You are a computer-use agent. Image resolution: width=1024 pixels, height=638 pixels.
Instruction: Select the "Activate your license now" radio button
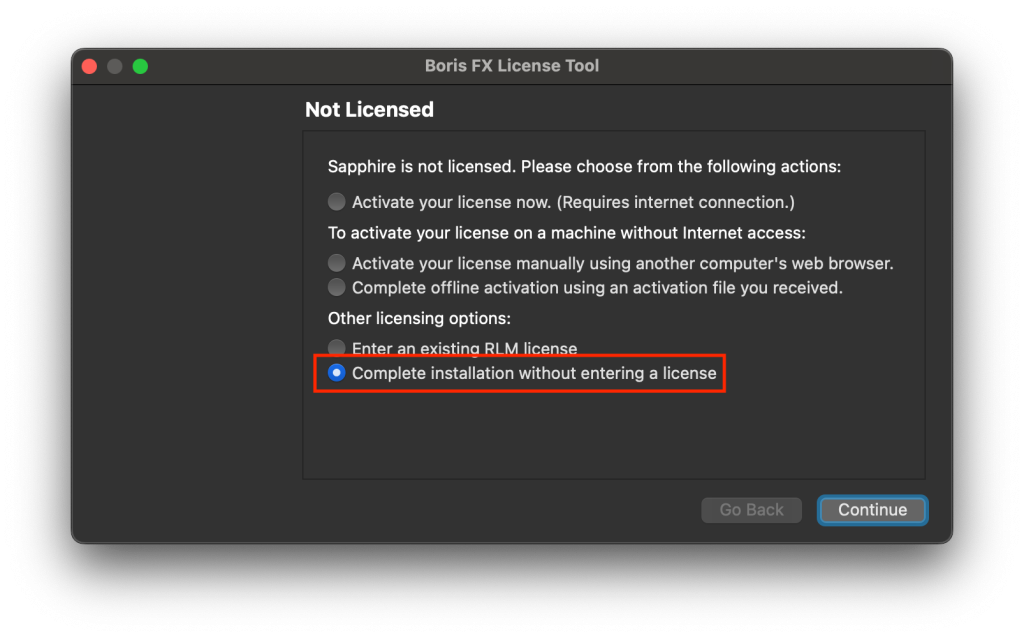[x=337, y=202]
